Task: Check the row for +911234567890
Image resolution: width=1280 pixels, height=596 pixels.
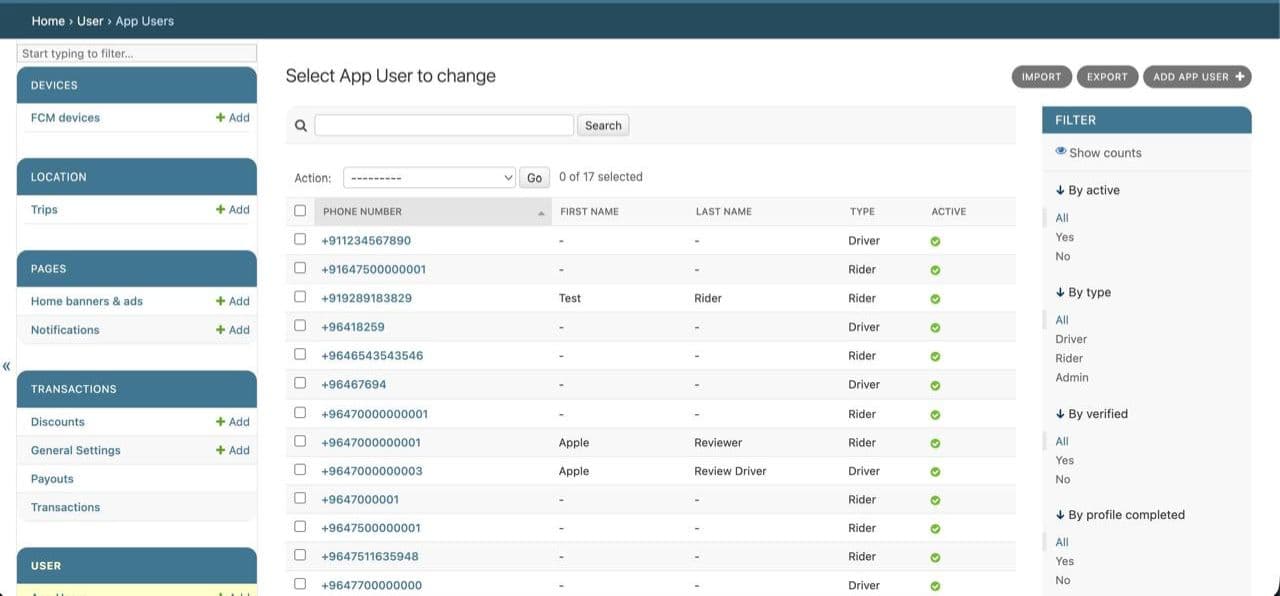Action: point(300,239)
